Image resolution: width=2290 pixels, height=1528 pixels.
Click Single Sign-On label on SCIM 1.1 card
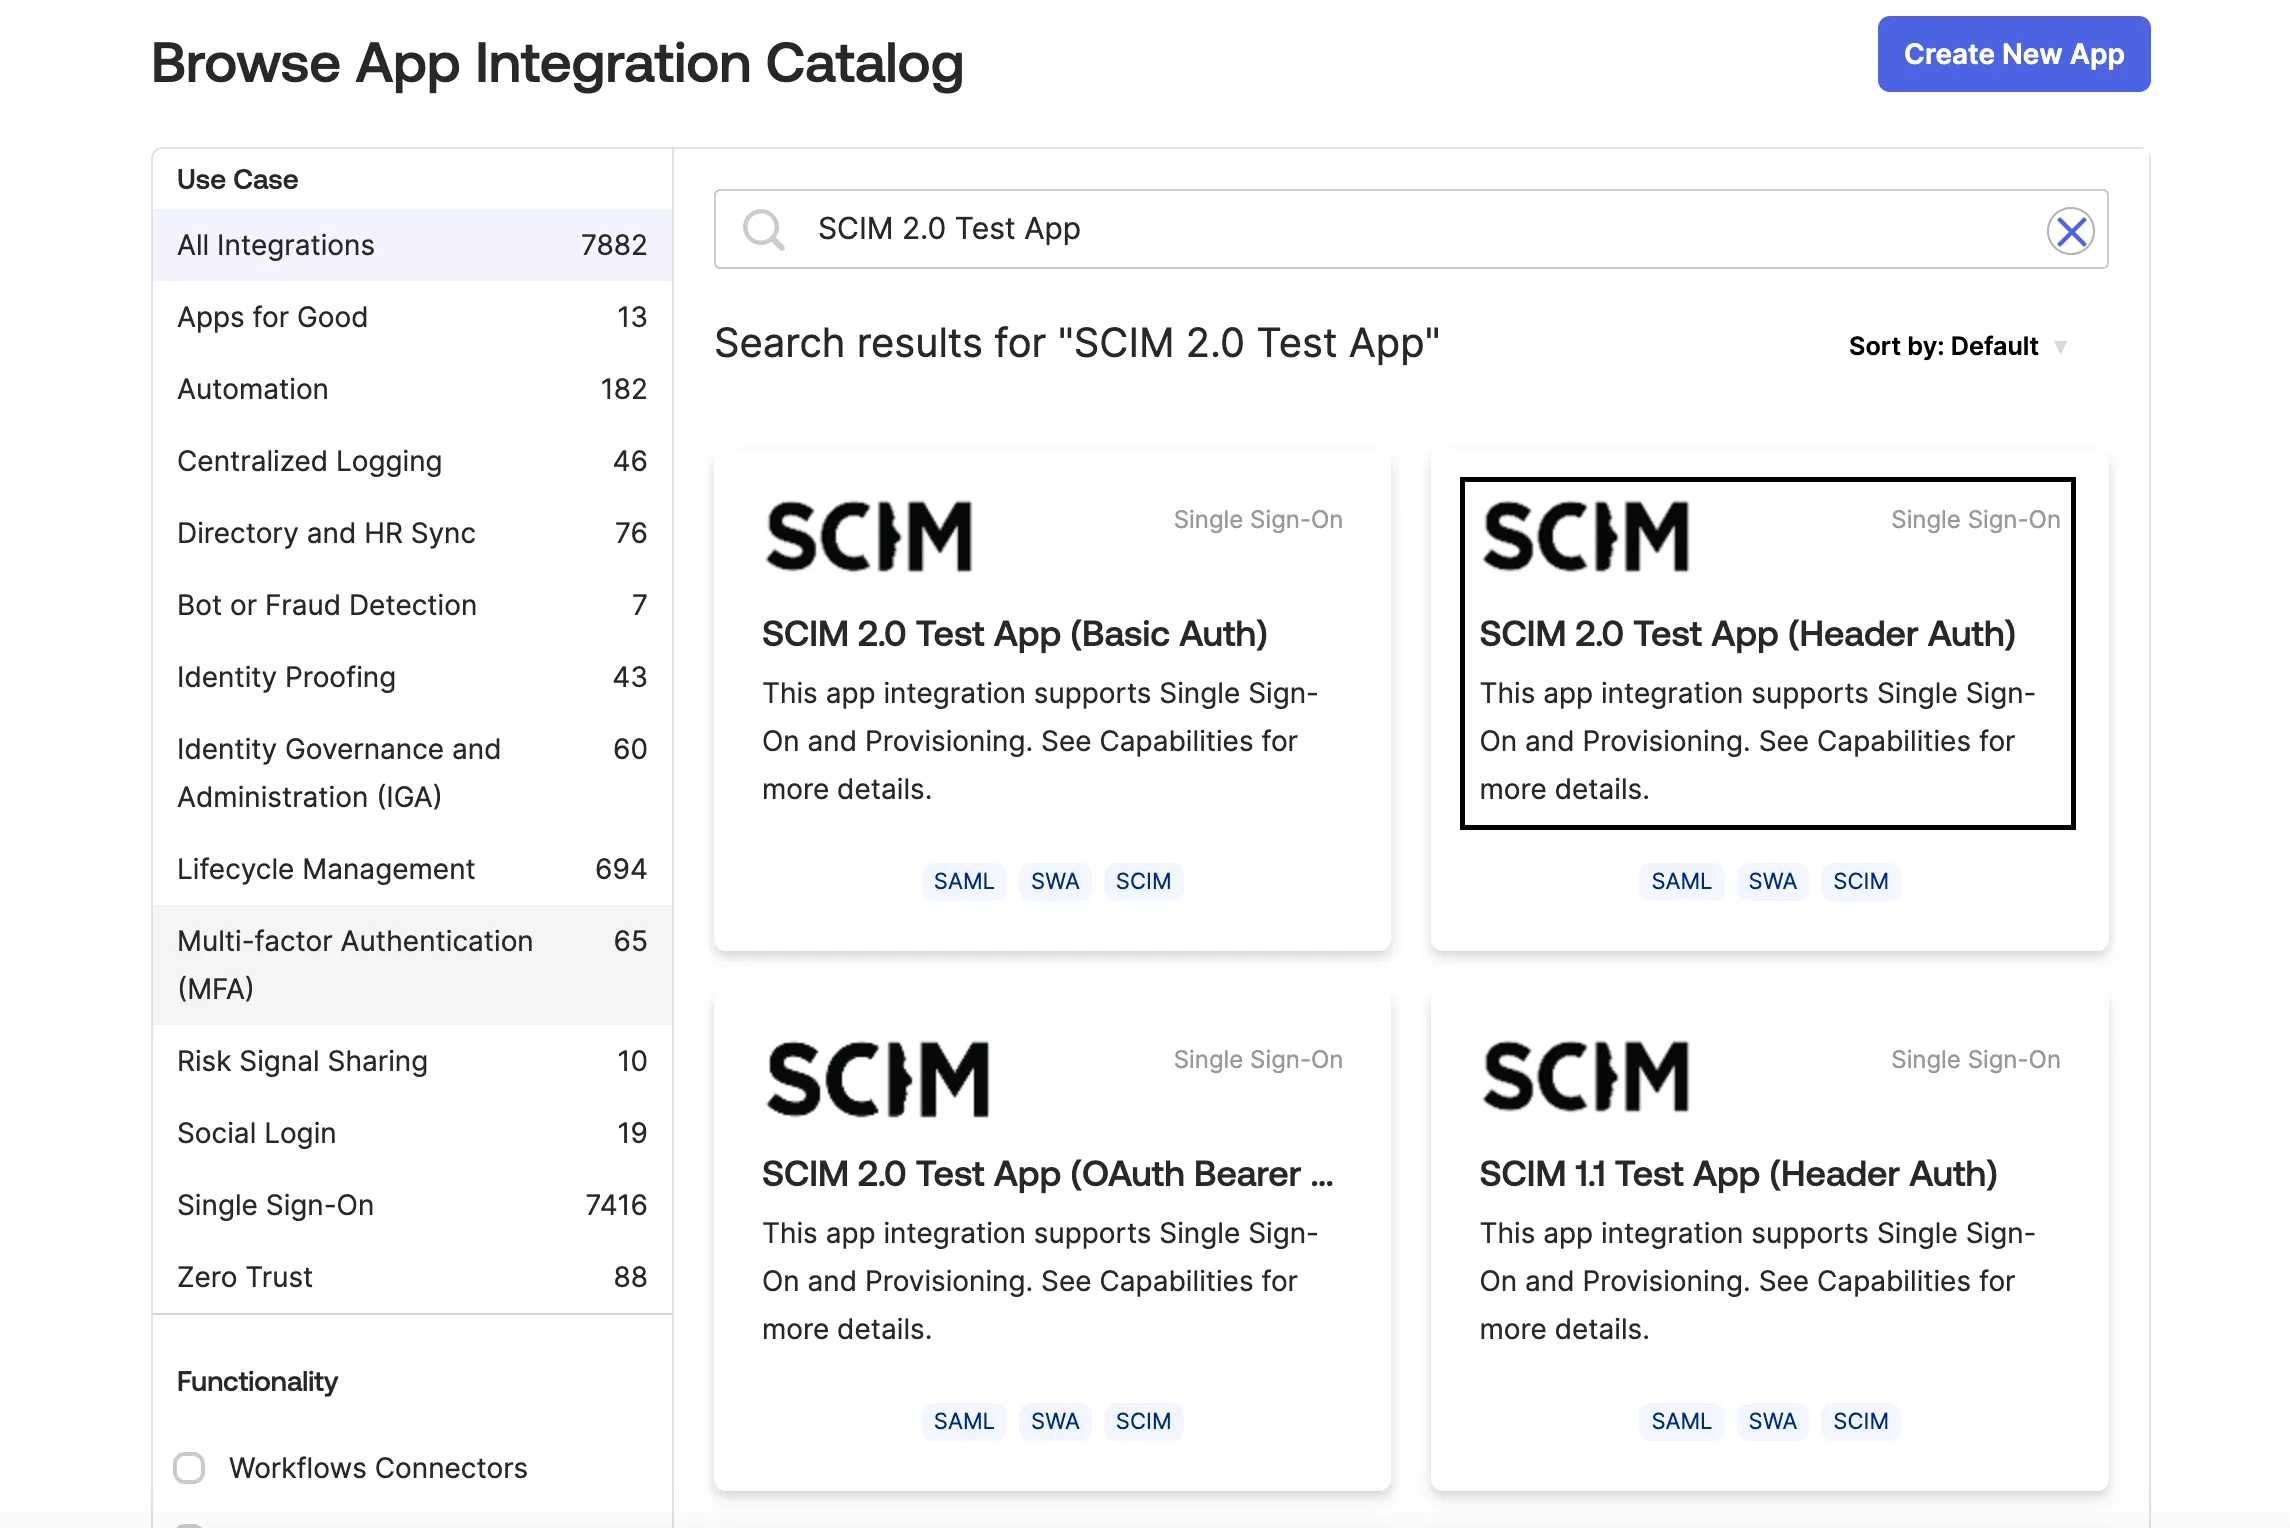click(x=1975, y=1060)
